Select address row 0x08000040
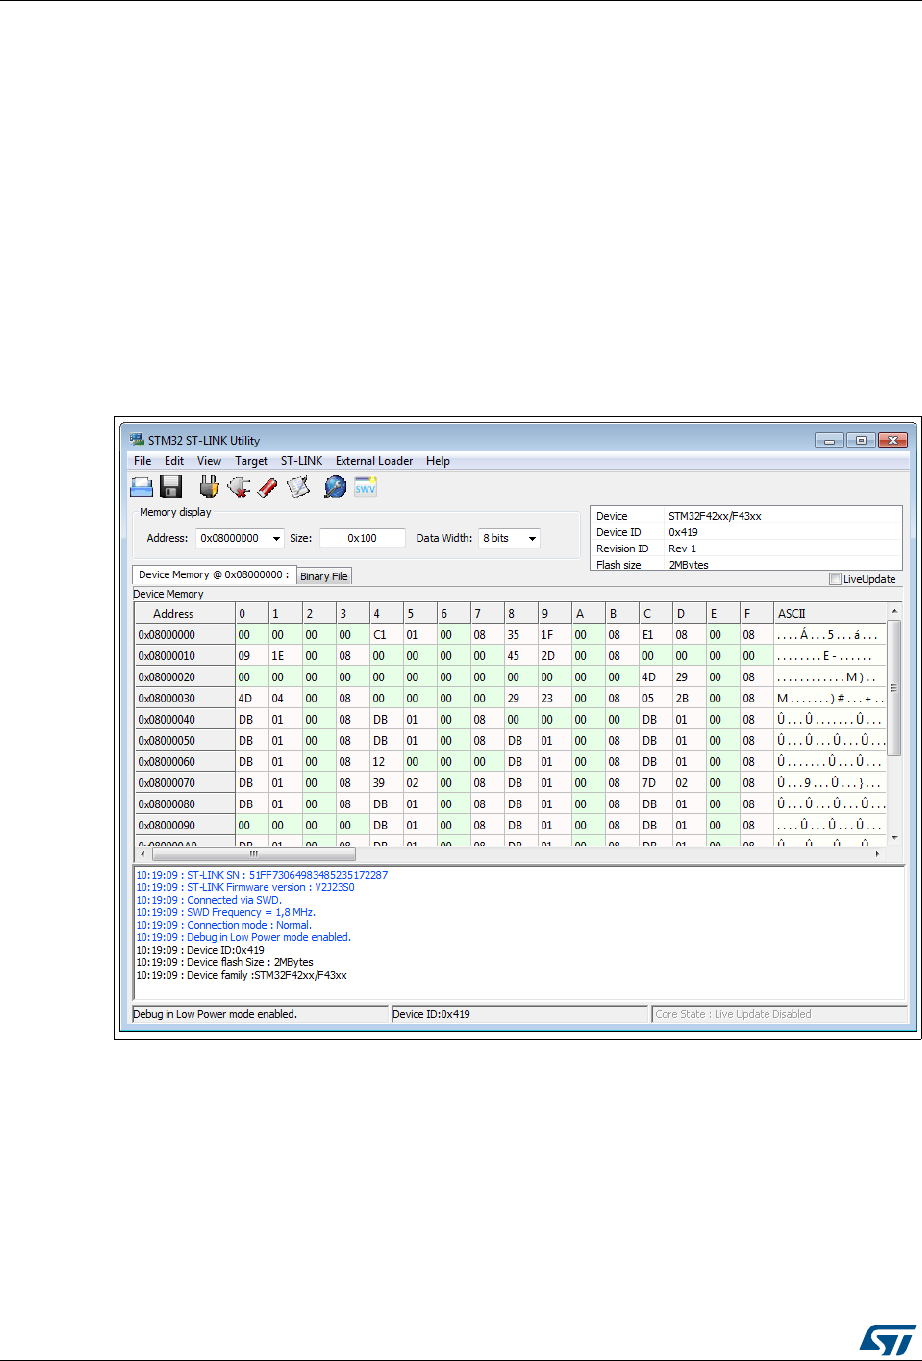Image resolution: width=922 pixels, height=1361 pixels. click(183, 719)
